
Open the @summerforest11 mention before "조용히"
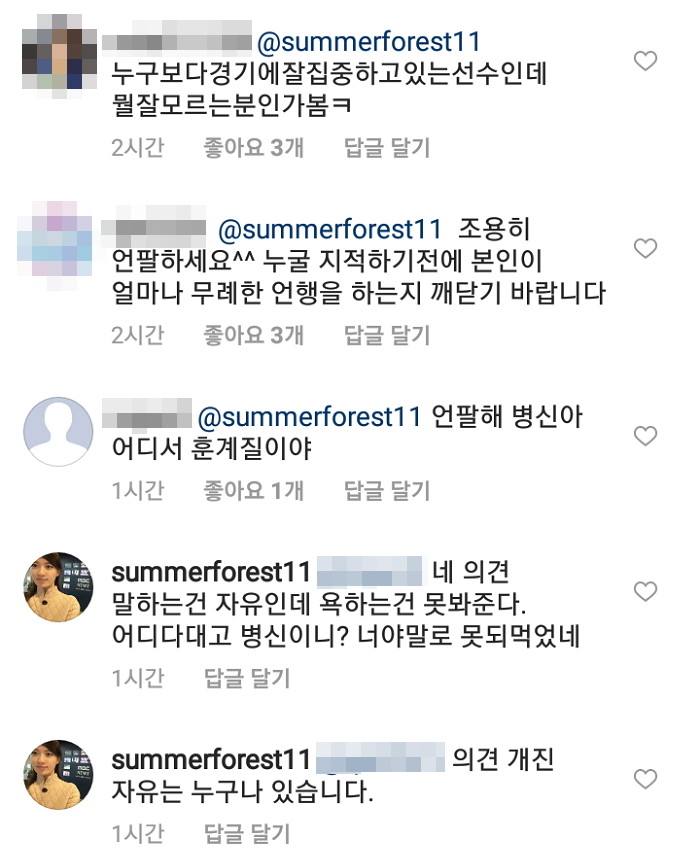pos(329,228)
